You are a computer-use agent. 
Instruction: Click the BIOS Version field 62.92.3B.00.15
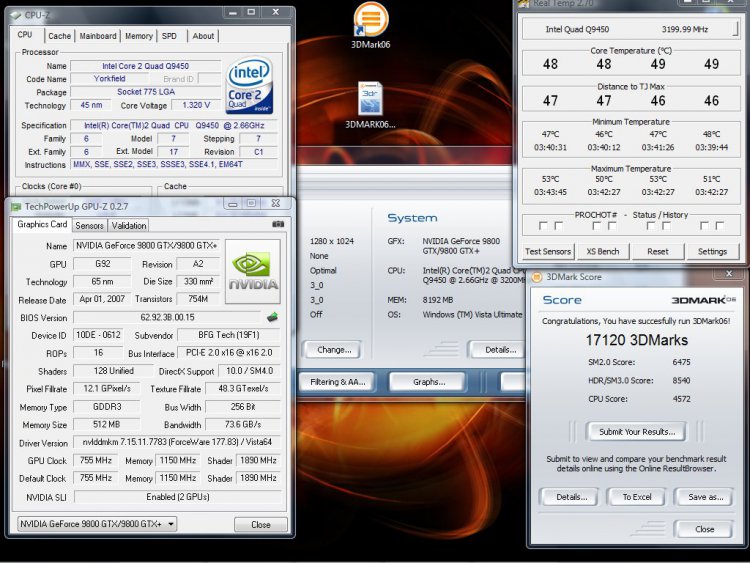coord(167,317)
